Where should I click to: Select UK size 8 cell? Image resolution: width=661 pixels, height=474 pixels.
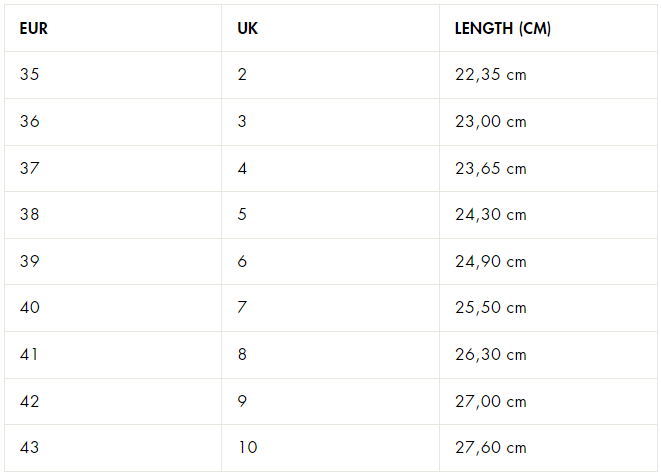242,354
